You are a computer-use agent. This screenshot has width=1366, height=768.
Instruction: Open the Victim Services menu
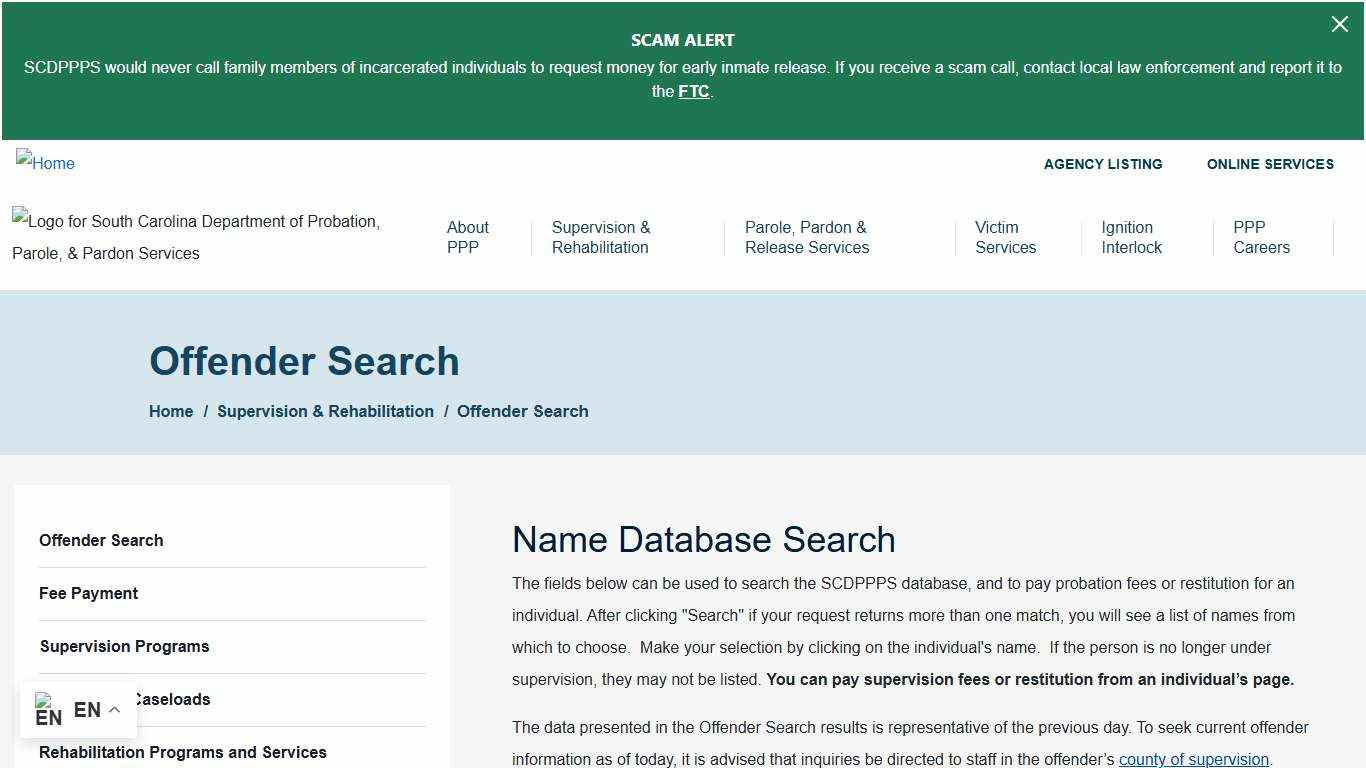pos(1005,237)
